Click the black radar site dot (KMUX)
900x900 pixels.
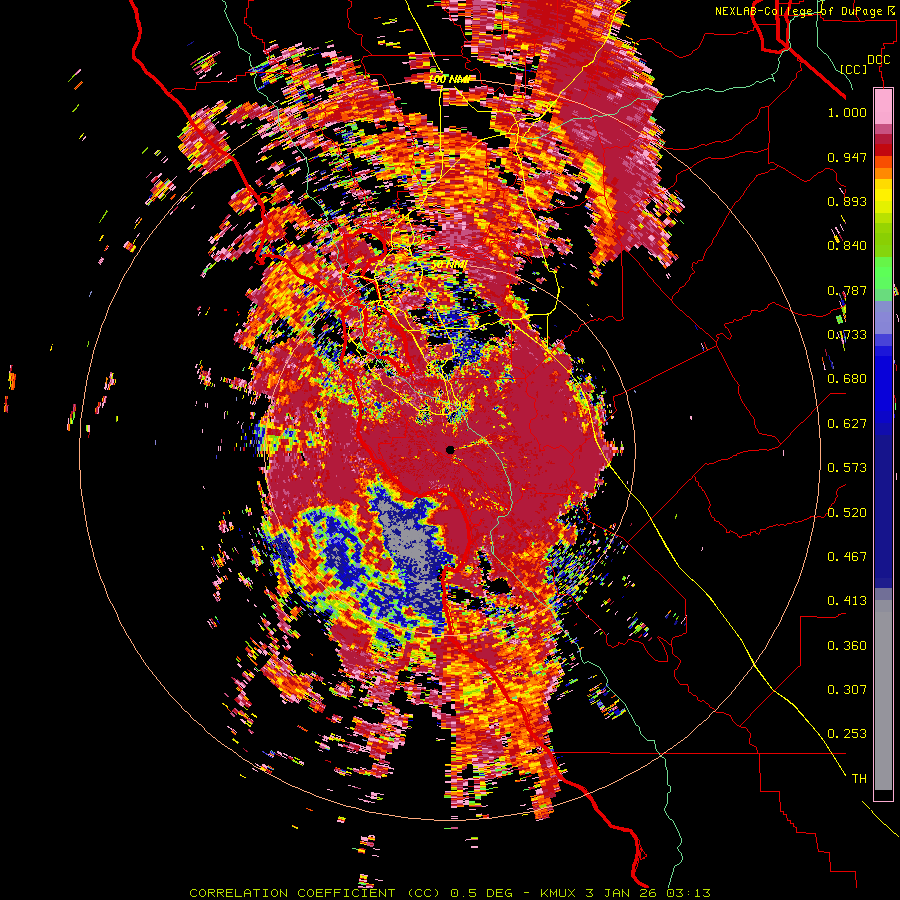coord(450,450)
